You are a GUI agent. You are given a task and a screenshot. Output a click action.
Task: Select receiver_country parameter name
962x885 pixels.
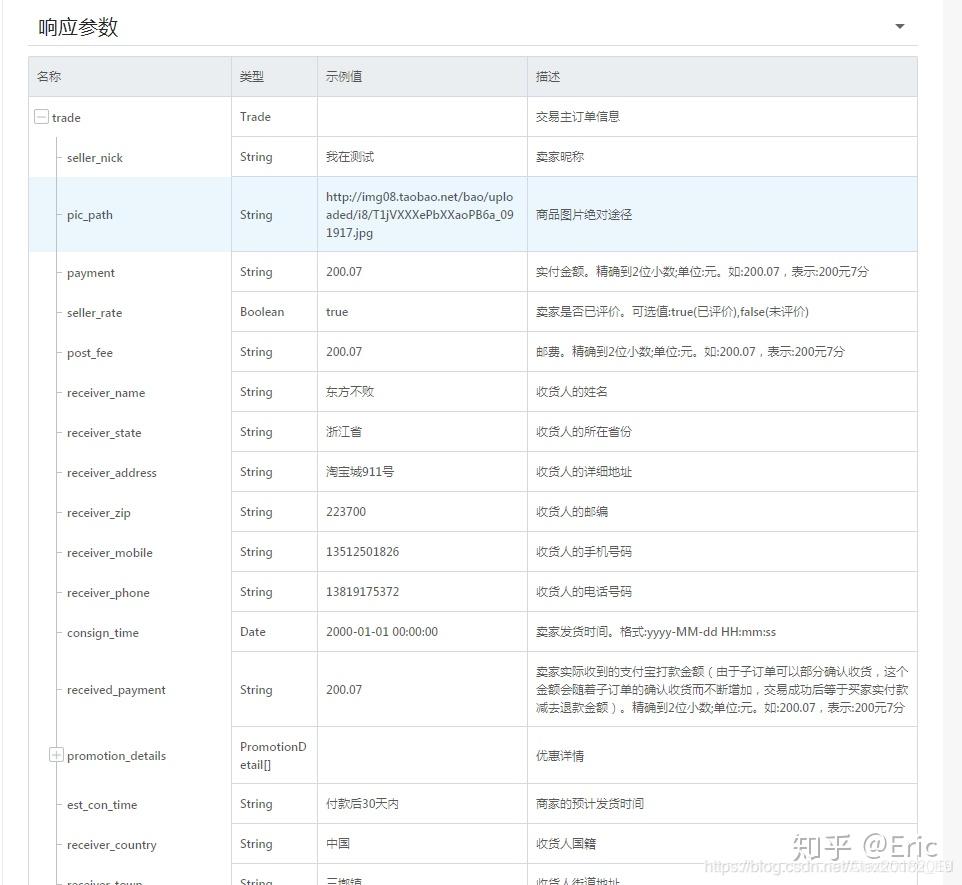[112, 845]
